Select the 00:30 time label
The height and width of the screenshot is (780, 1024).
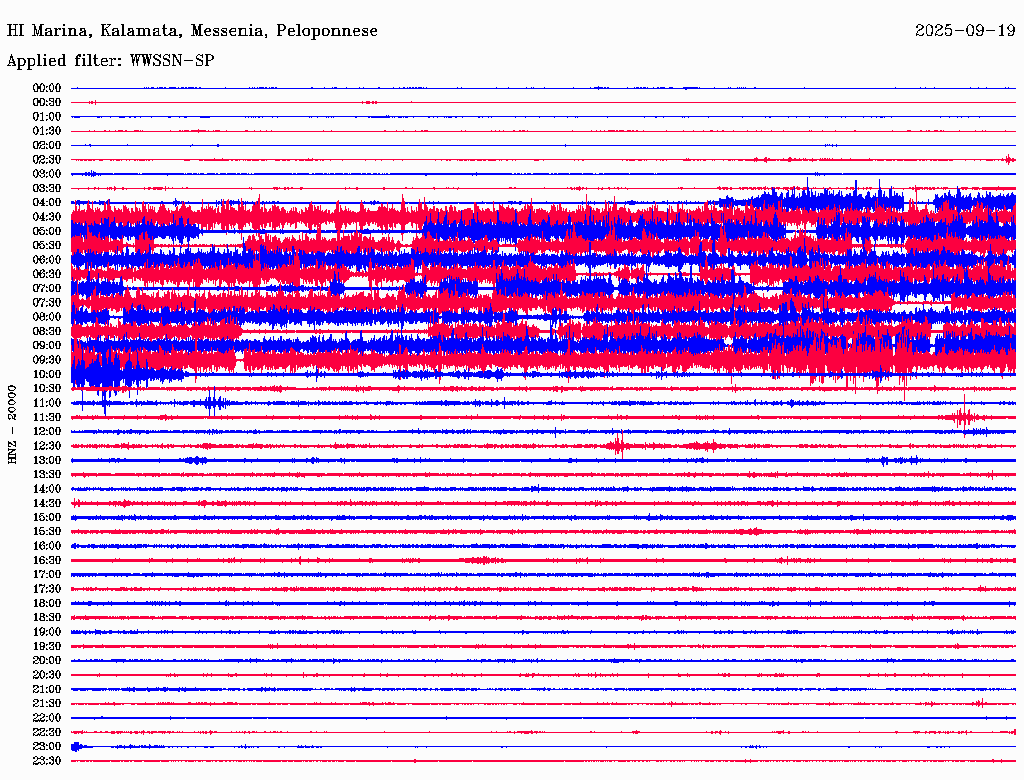(x=47, y=103)
